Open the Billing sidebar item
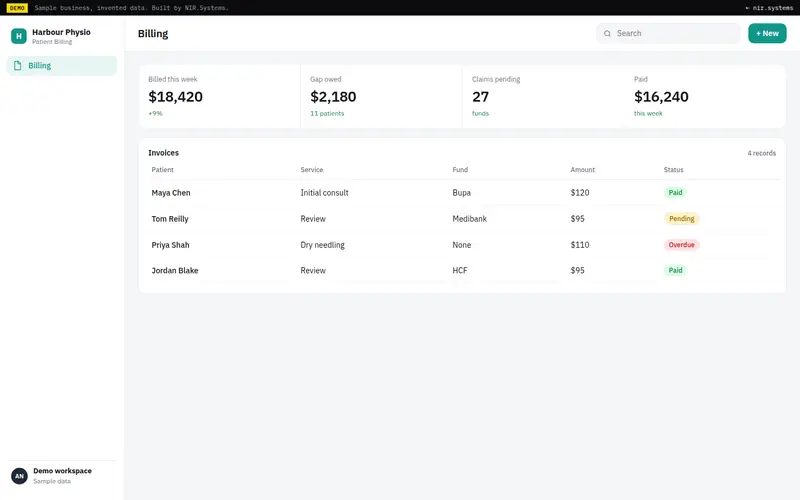 coord(62,66)
